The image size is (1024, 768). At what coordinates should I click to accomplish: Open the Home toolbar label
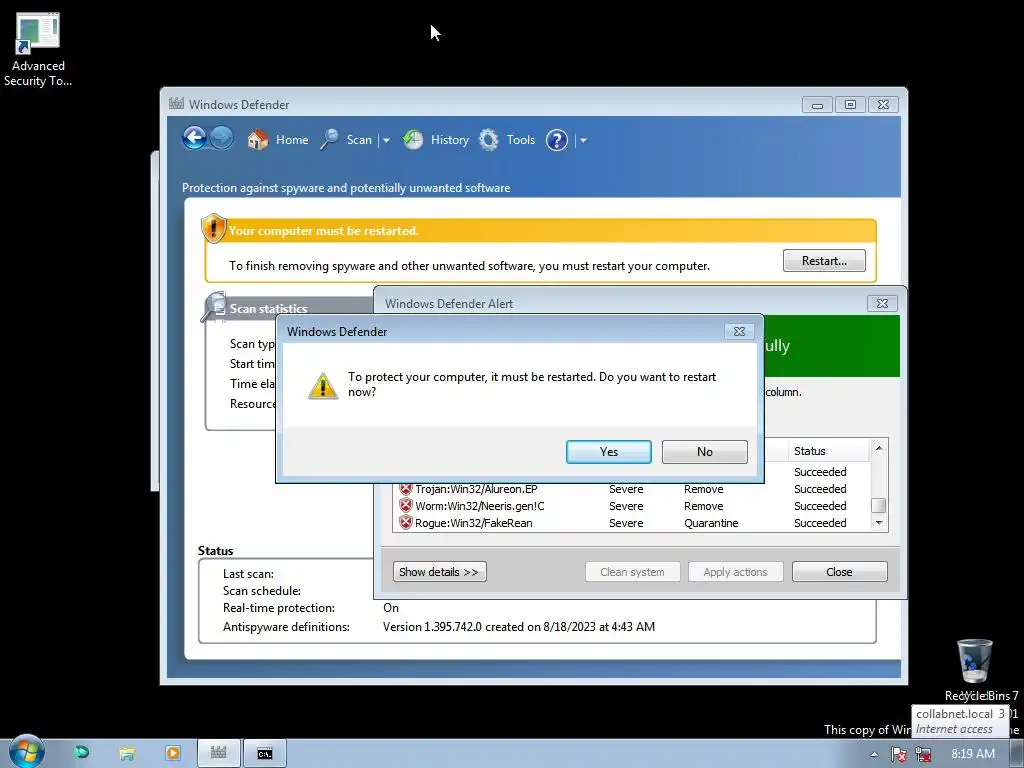click(292, 140)
